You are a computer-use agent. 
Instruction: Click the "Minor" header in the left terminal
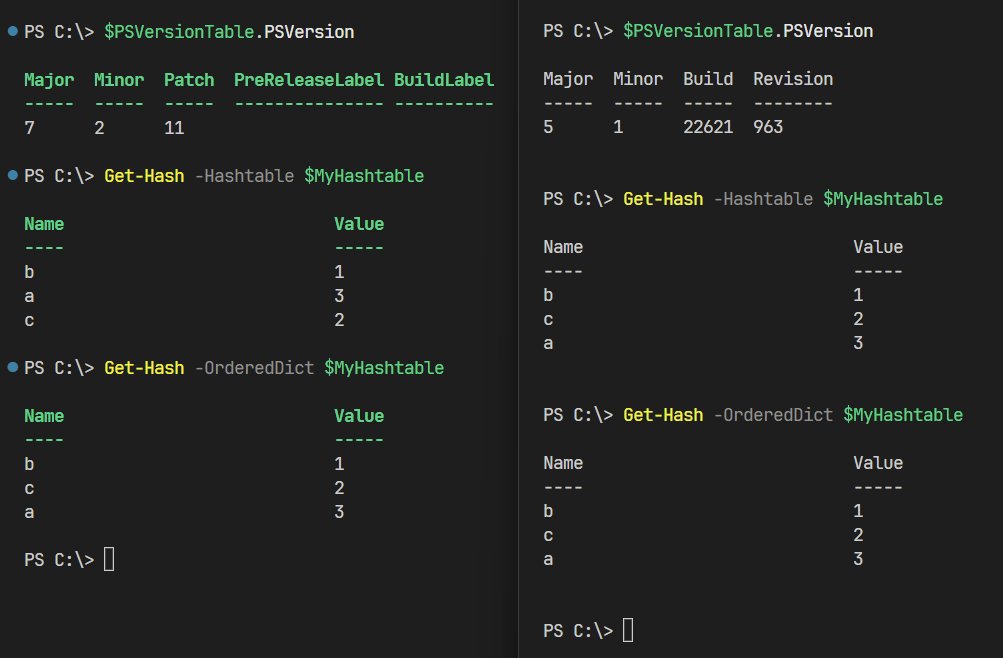(x=119, y=80)
